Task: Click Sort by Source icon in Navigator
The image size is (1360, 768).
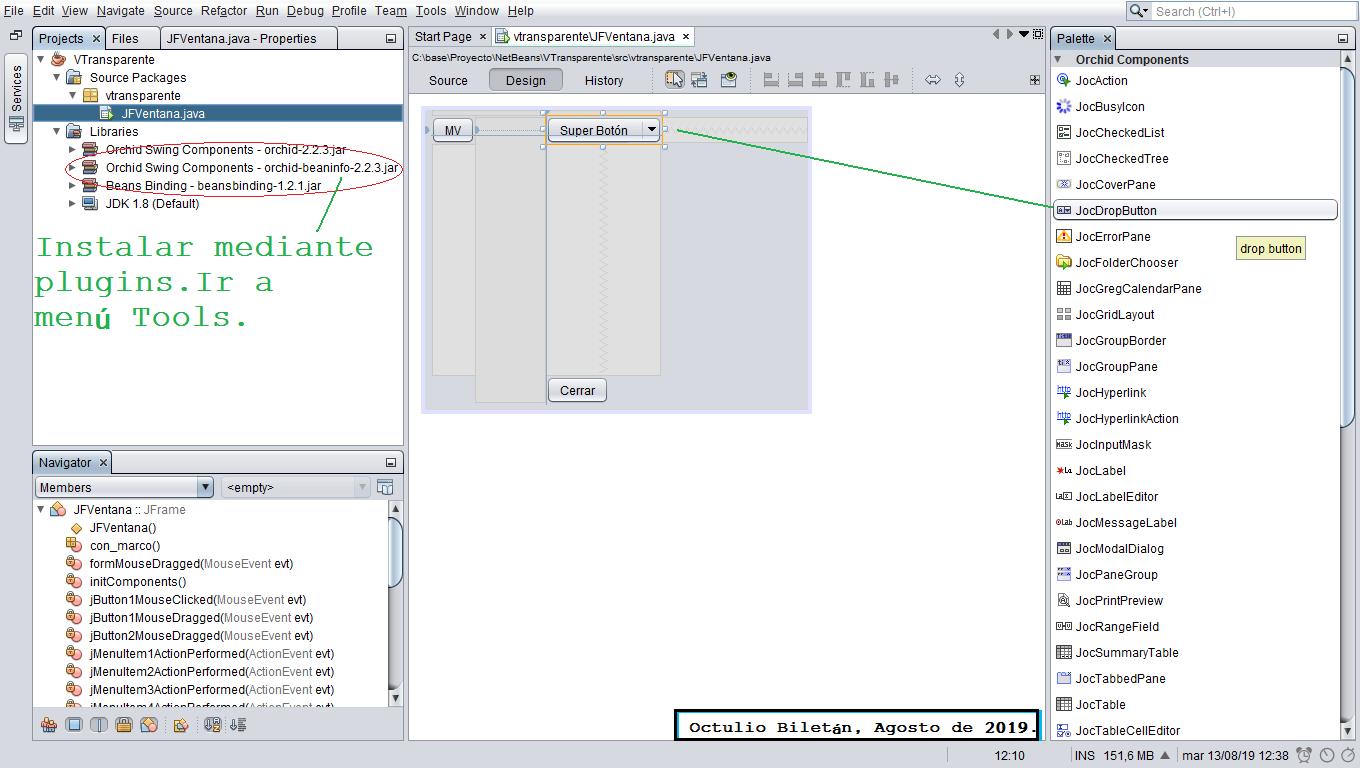Action: [238, 725]
